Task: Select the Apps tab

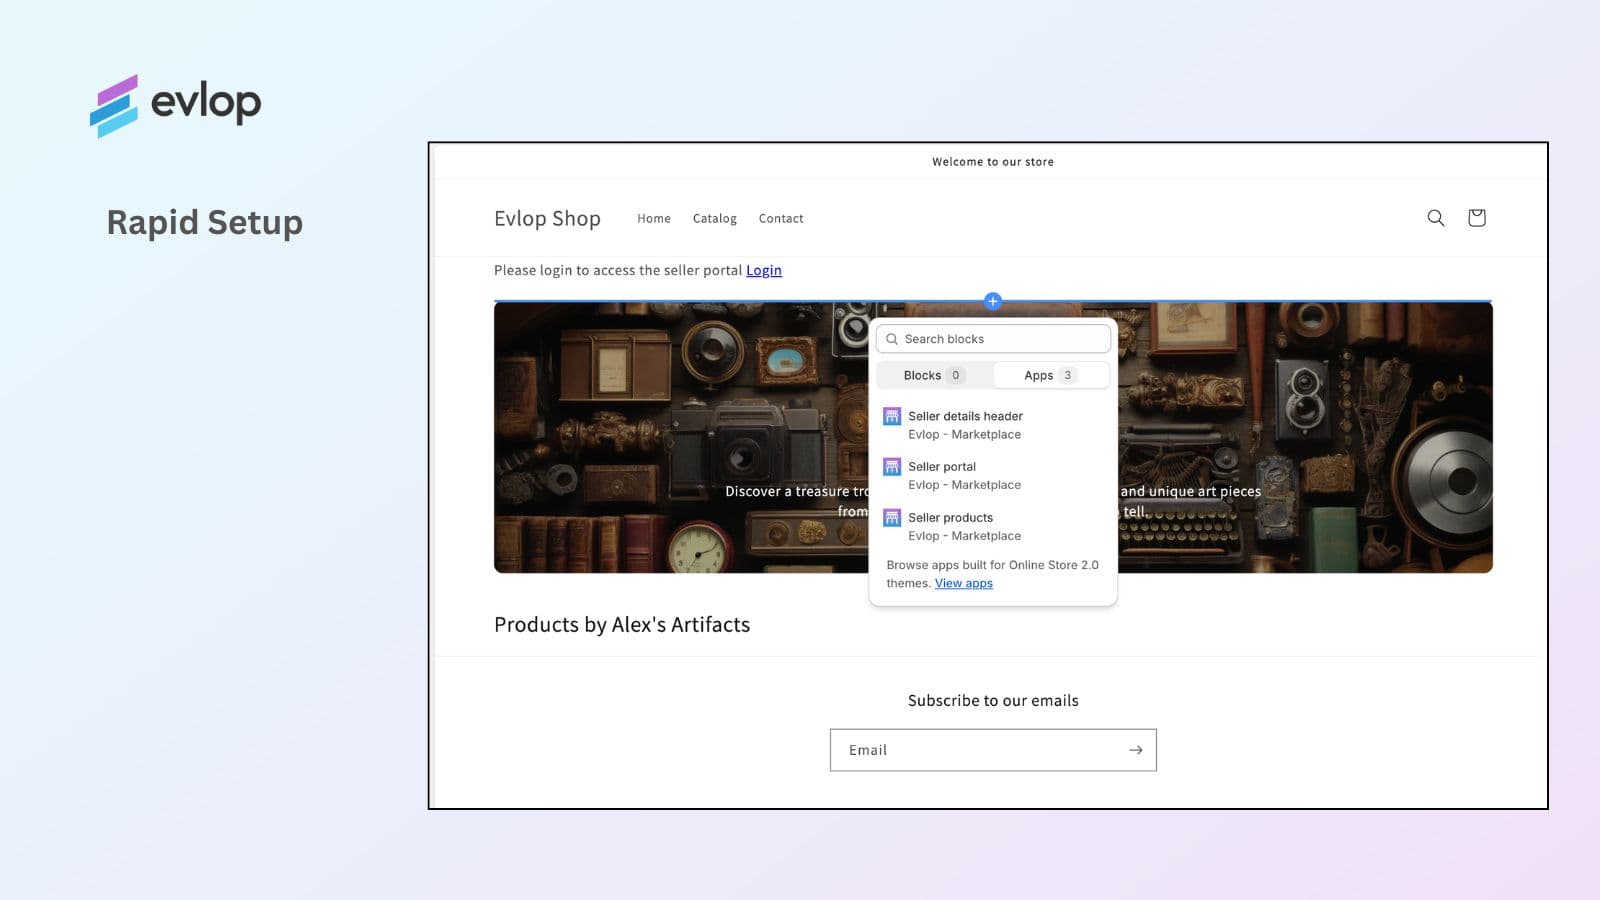Action: pos(1049,376)
